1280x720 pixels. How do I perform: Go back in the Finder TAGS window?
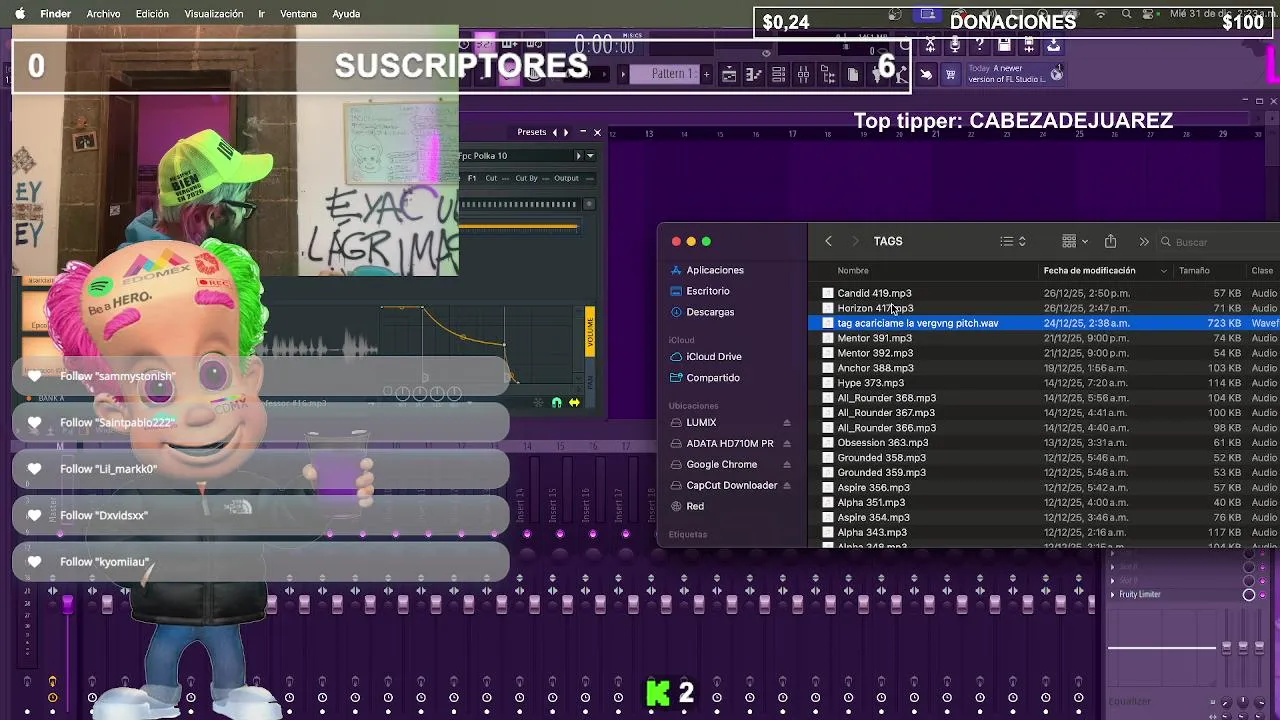pos(828,241)
